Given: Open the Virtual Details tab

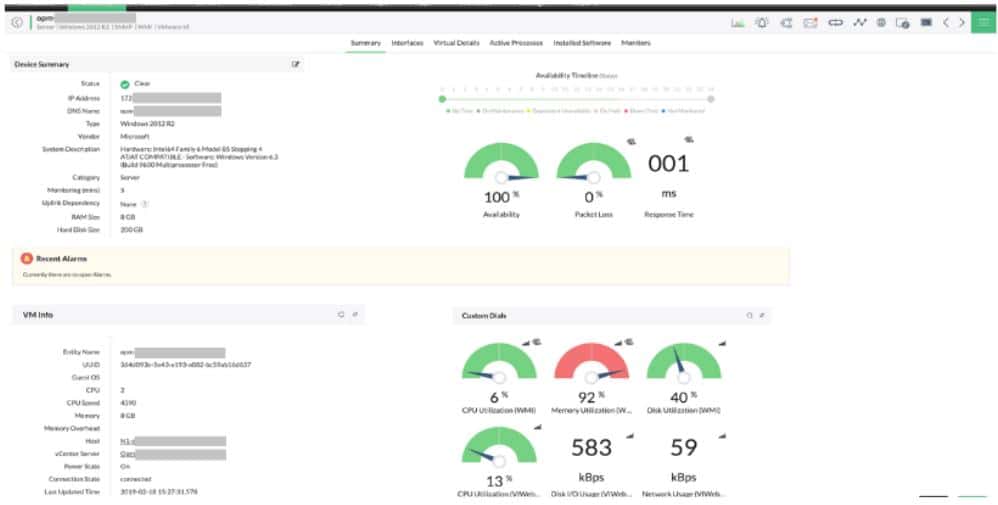Looking at the screenshot, I should pos(456,43).
